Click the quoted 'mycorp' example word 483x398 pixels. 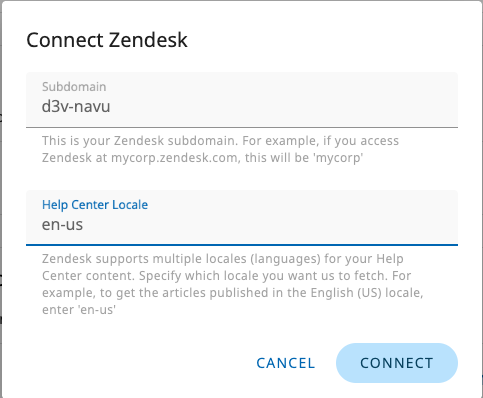[x=338, y=158]
